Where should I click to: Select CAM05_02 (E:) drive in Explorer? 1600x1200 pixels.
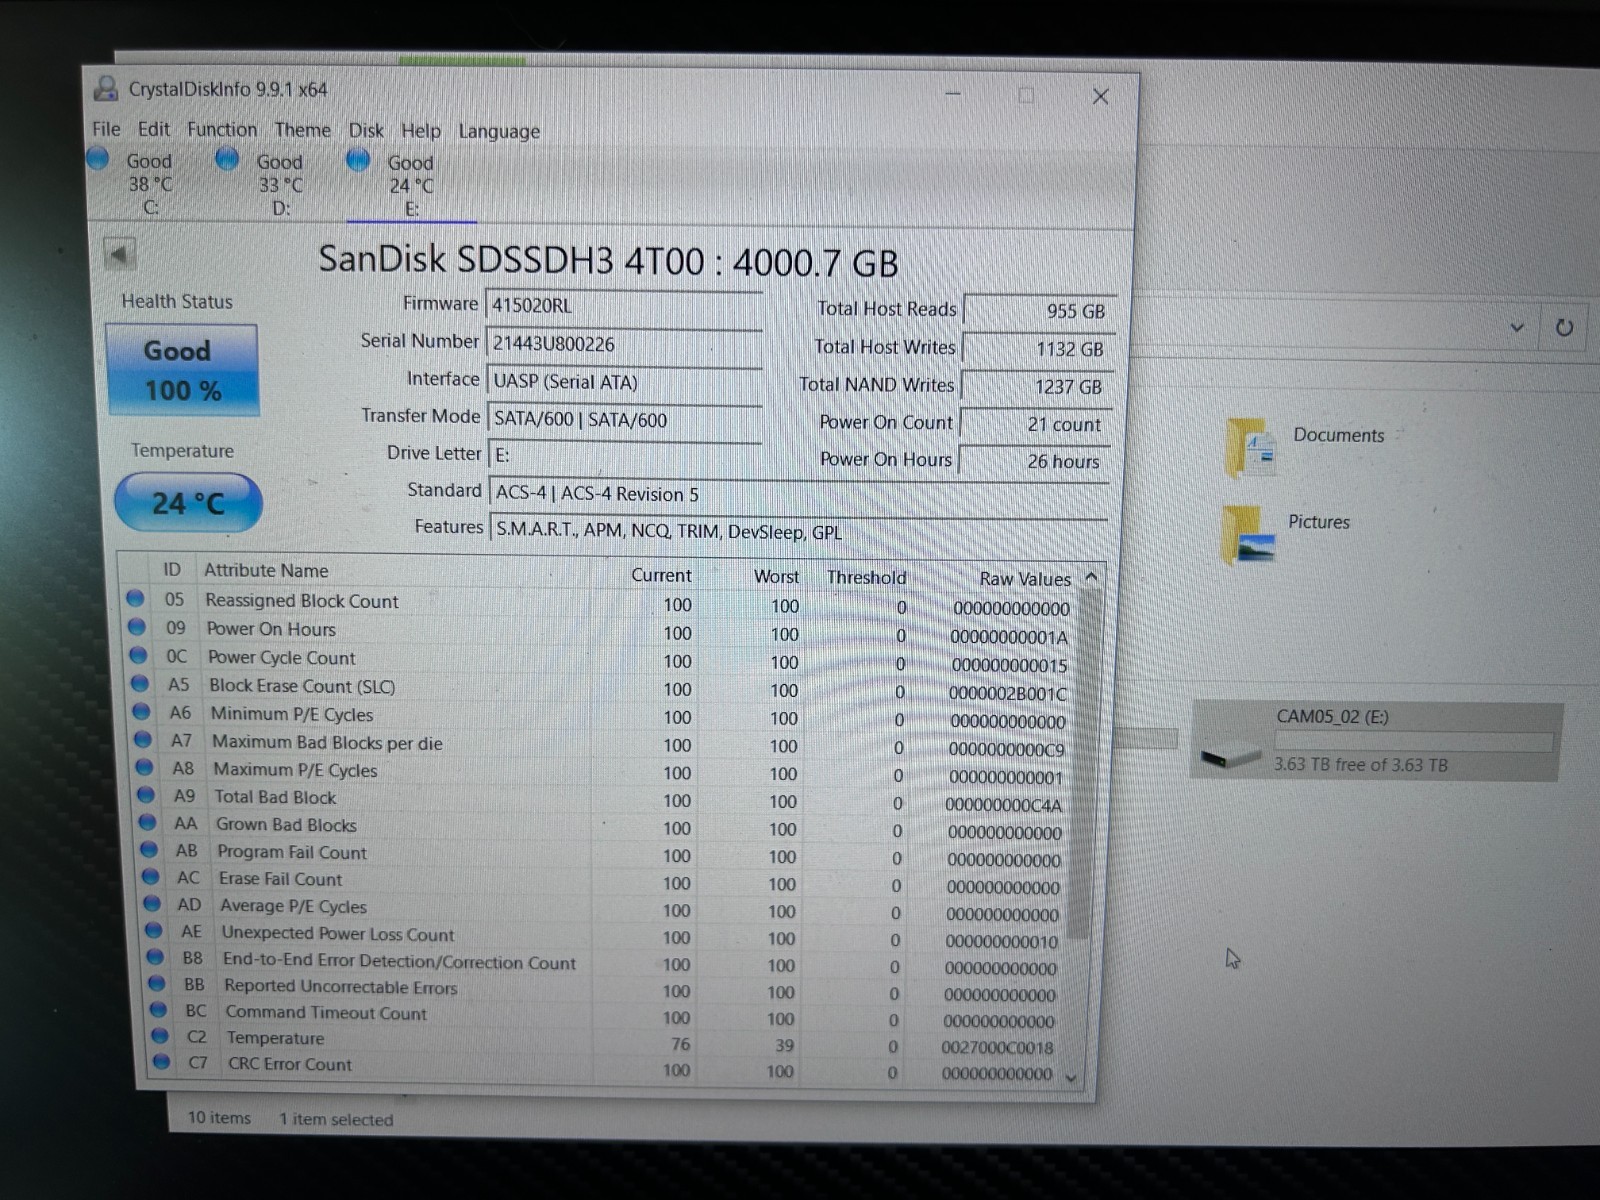tap(1376, 741)
